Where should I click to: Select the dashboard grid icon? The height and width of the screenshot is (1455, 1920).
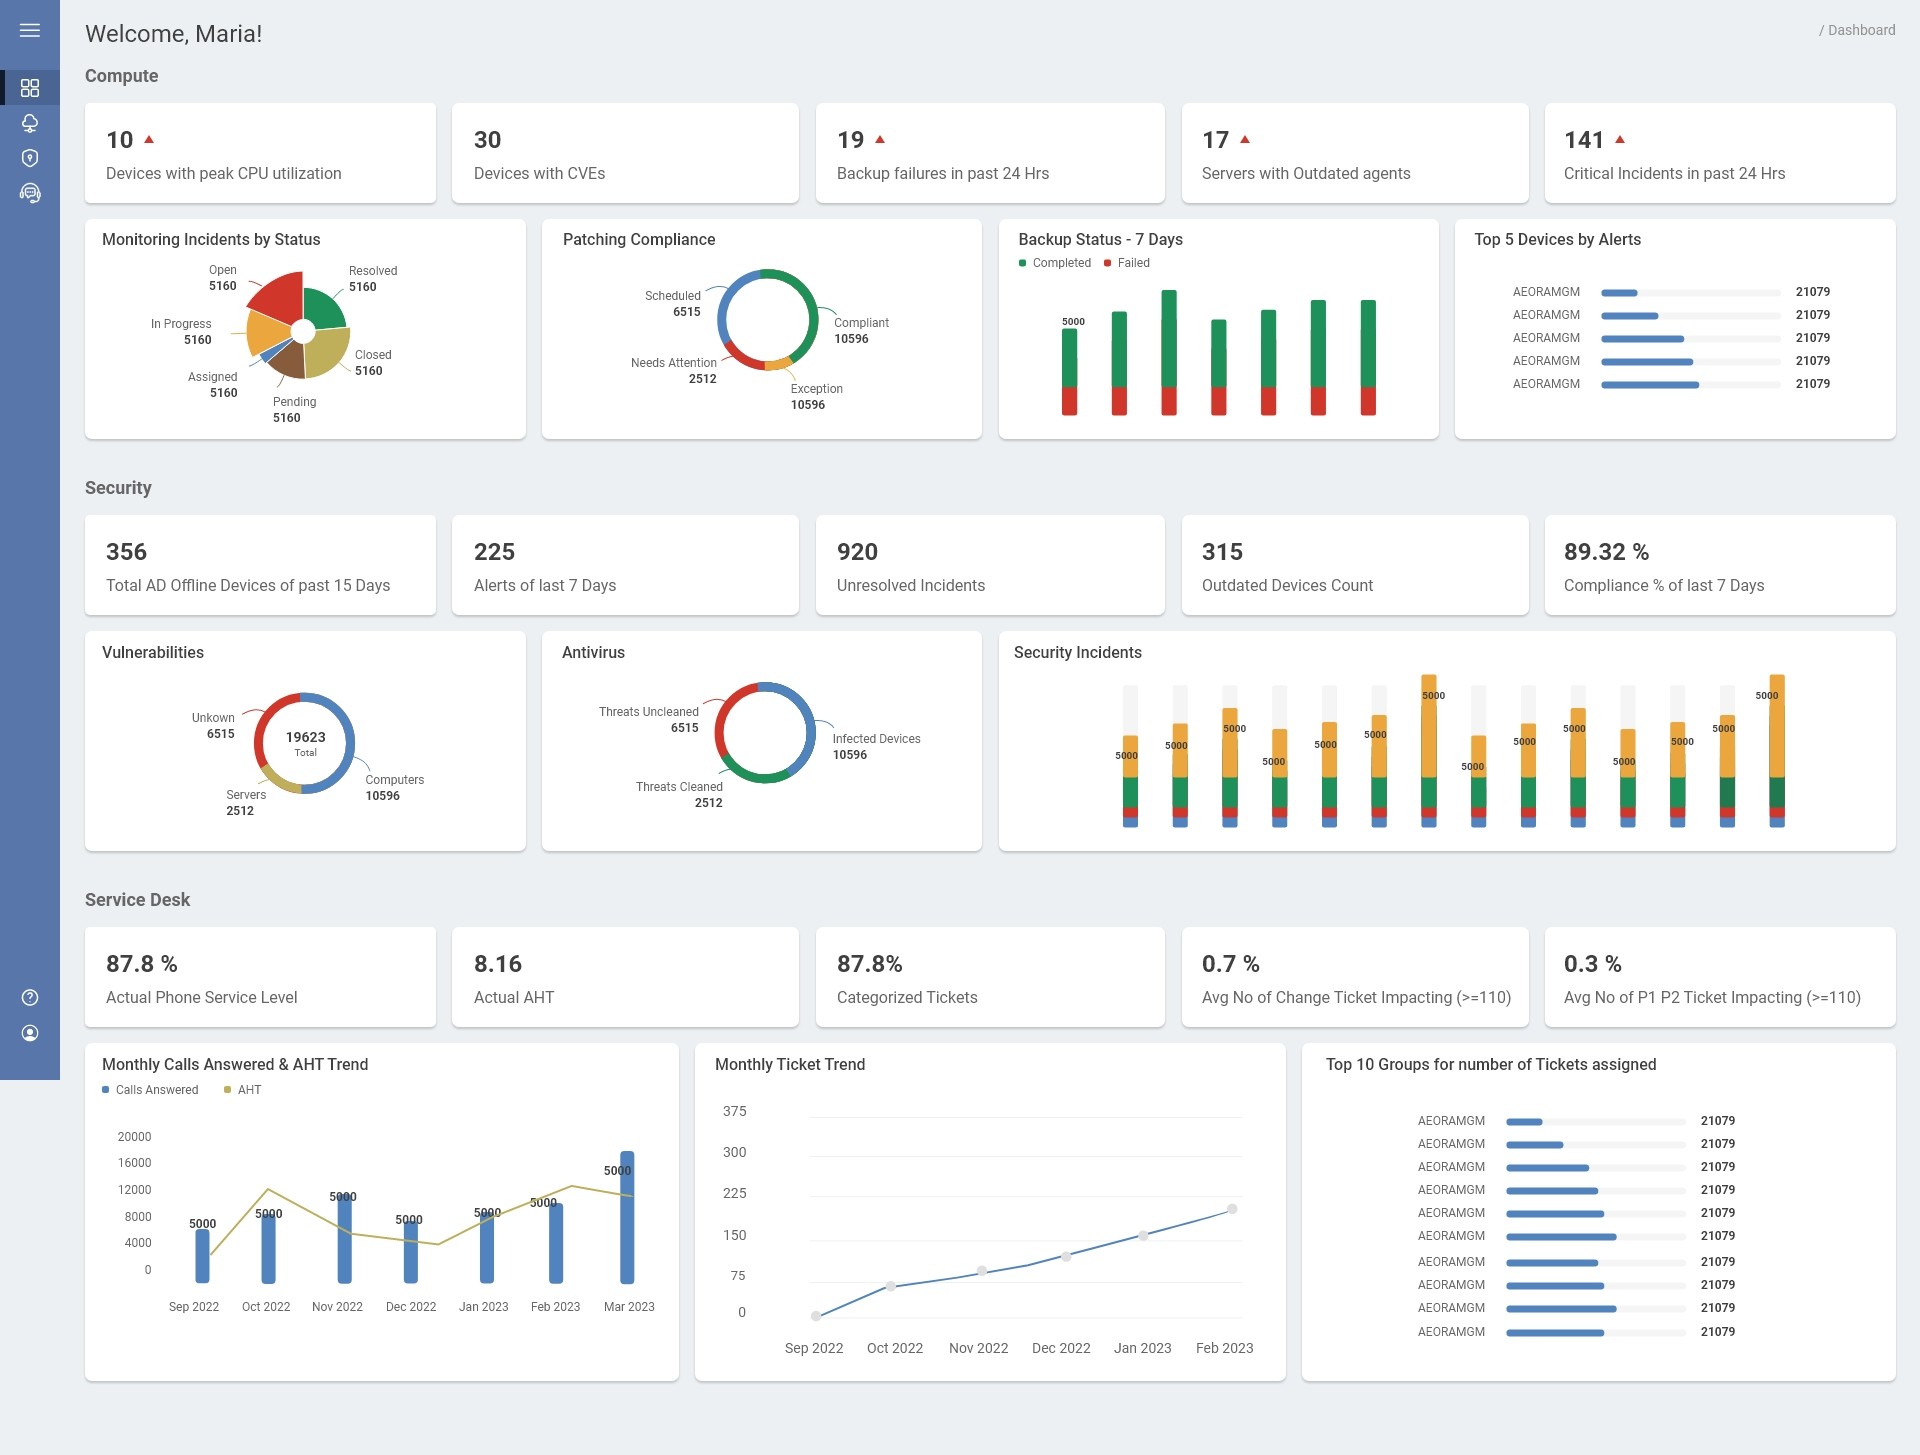[30, 88]
